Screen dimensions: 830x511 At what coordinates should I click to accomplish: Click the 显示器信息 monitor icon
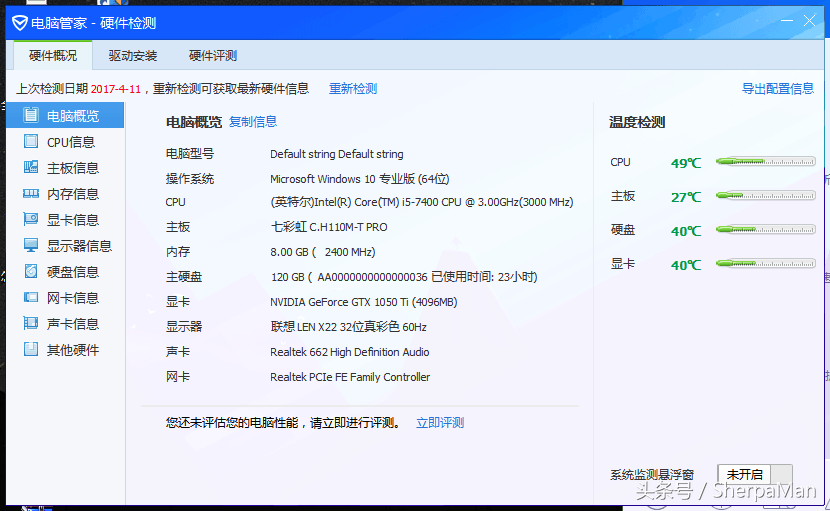click(x=31, y=245)
